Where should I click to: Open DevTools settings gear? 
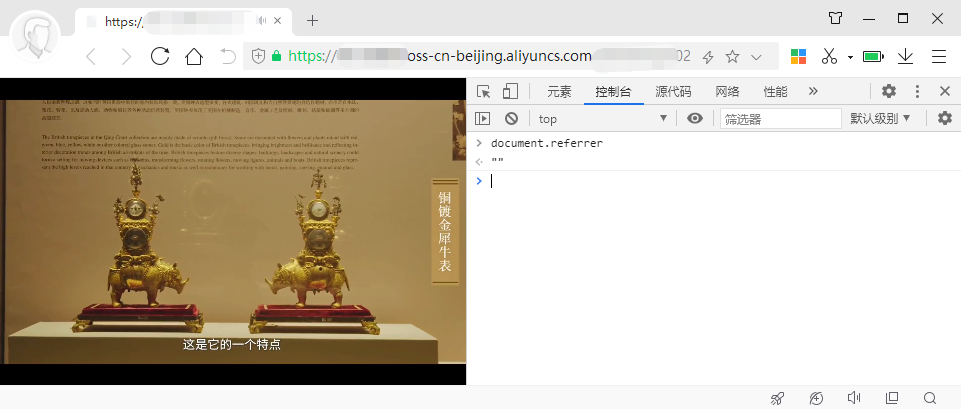click(x=889, y=91)
